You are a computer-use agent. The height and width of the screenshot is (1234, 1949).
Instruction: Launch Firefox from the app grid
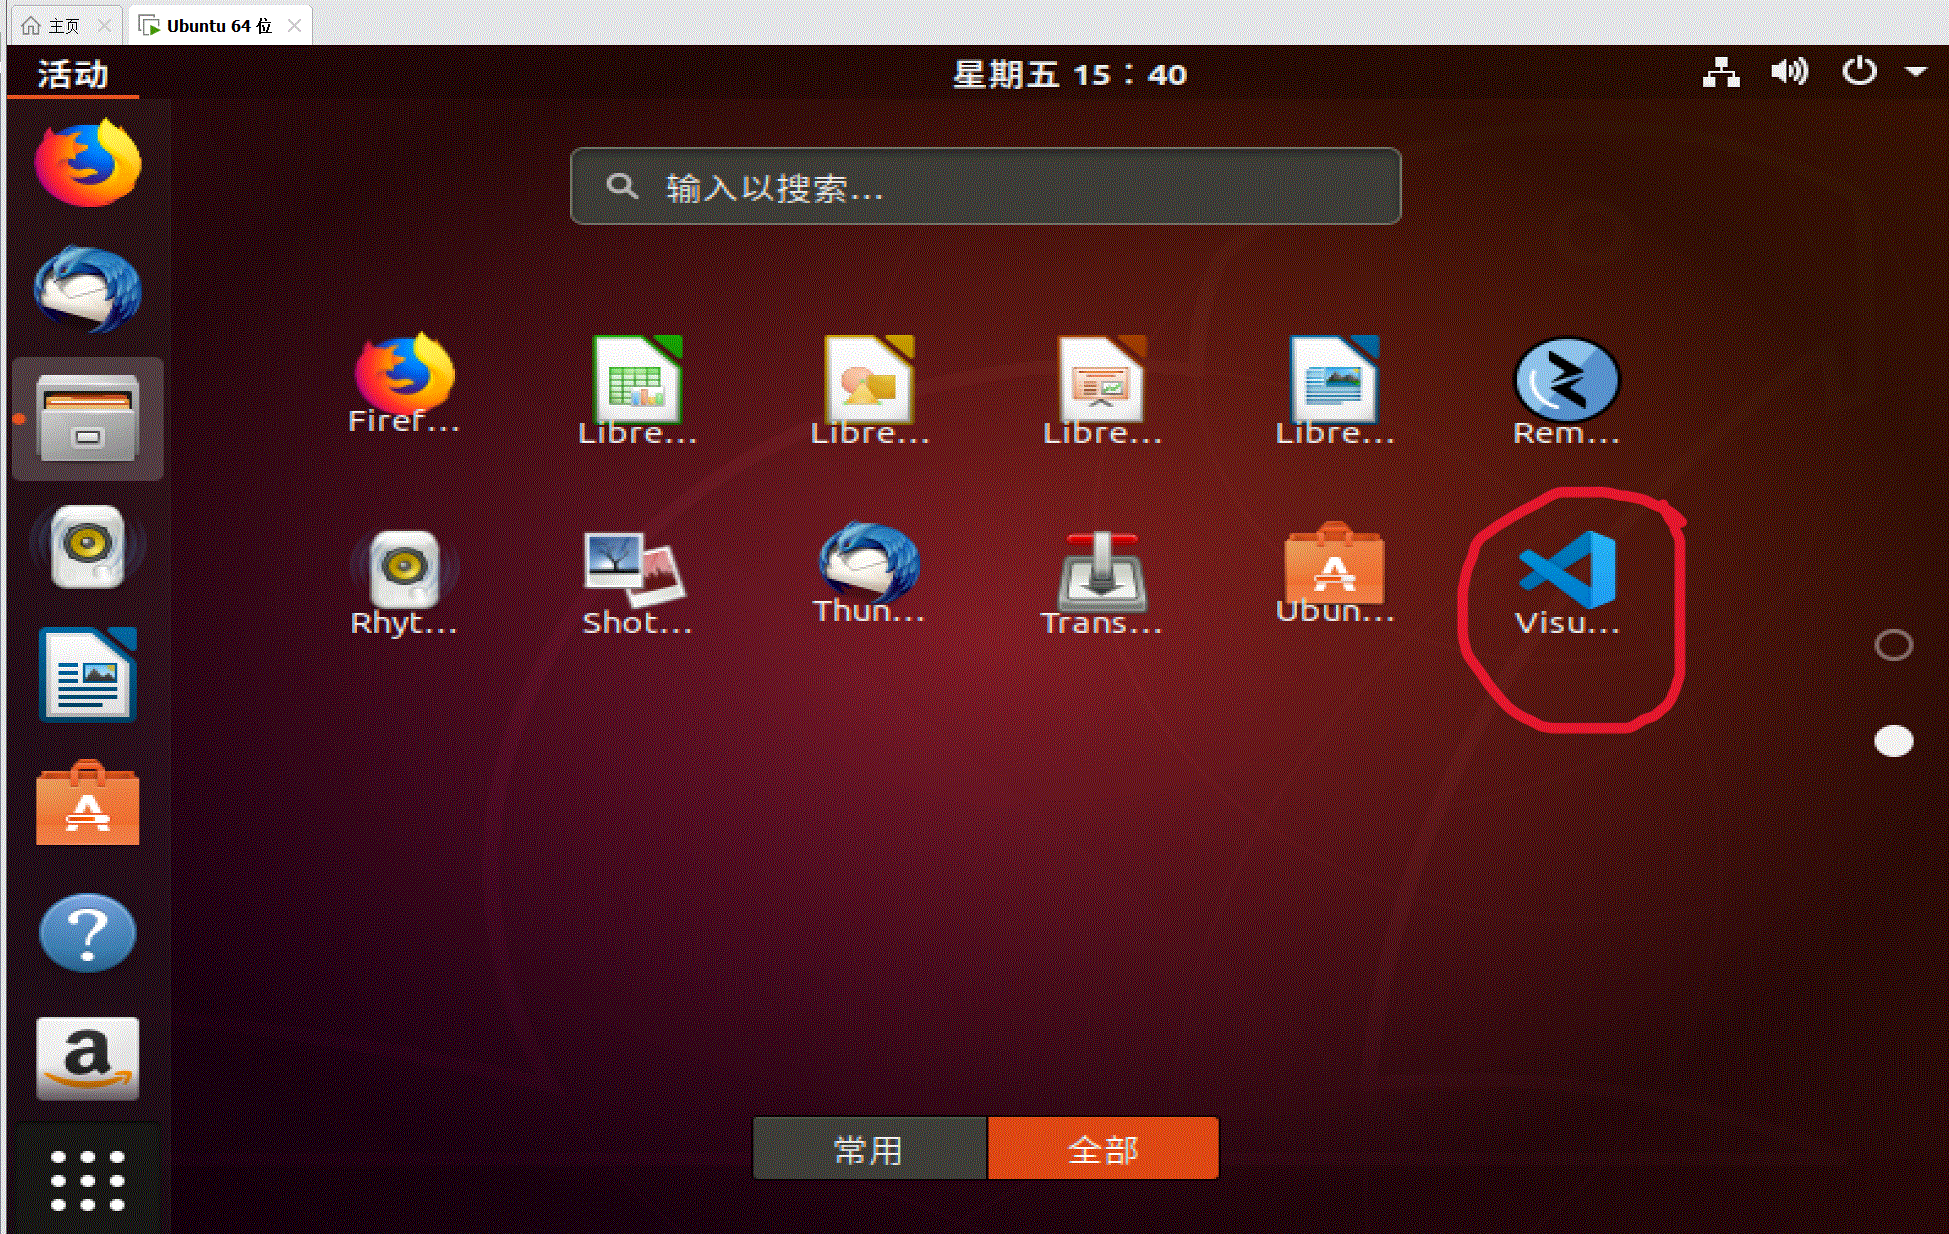coord(404,384)
